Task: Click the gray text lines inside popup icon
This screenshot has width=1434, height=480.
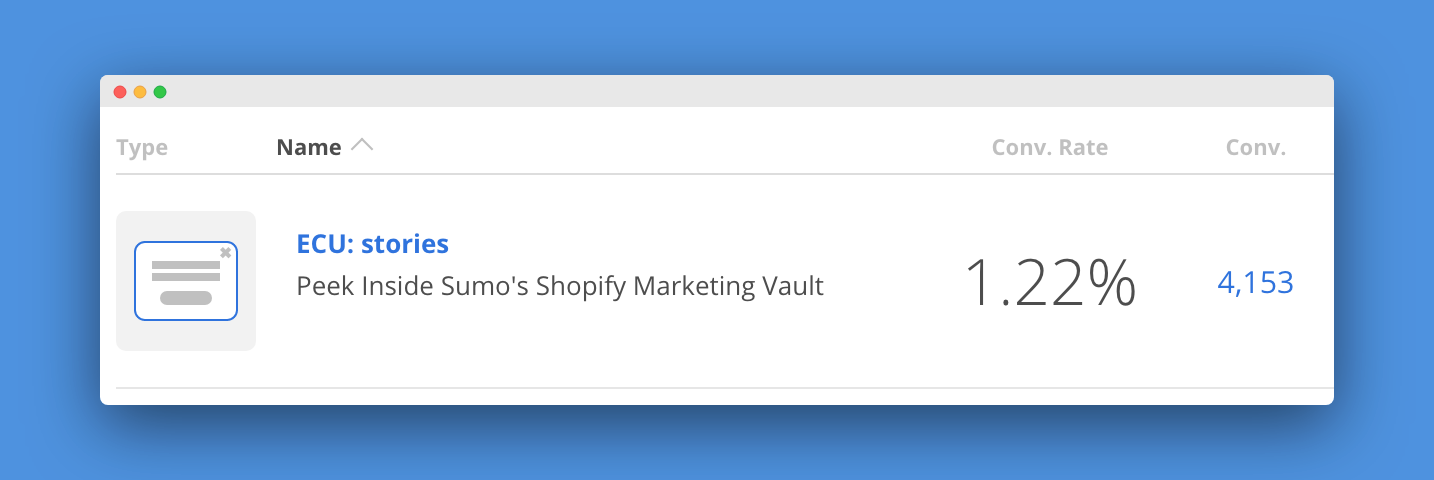Action: coord(186,271)
